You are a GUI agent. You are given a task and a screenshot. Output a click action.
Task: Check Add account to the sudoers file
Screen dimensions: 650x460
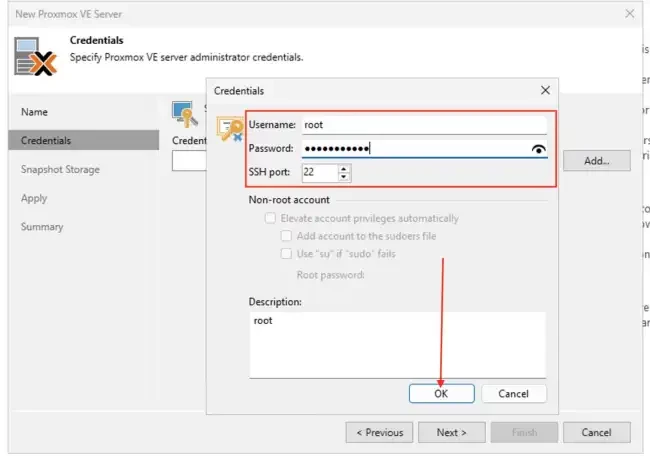point(286,236)
